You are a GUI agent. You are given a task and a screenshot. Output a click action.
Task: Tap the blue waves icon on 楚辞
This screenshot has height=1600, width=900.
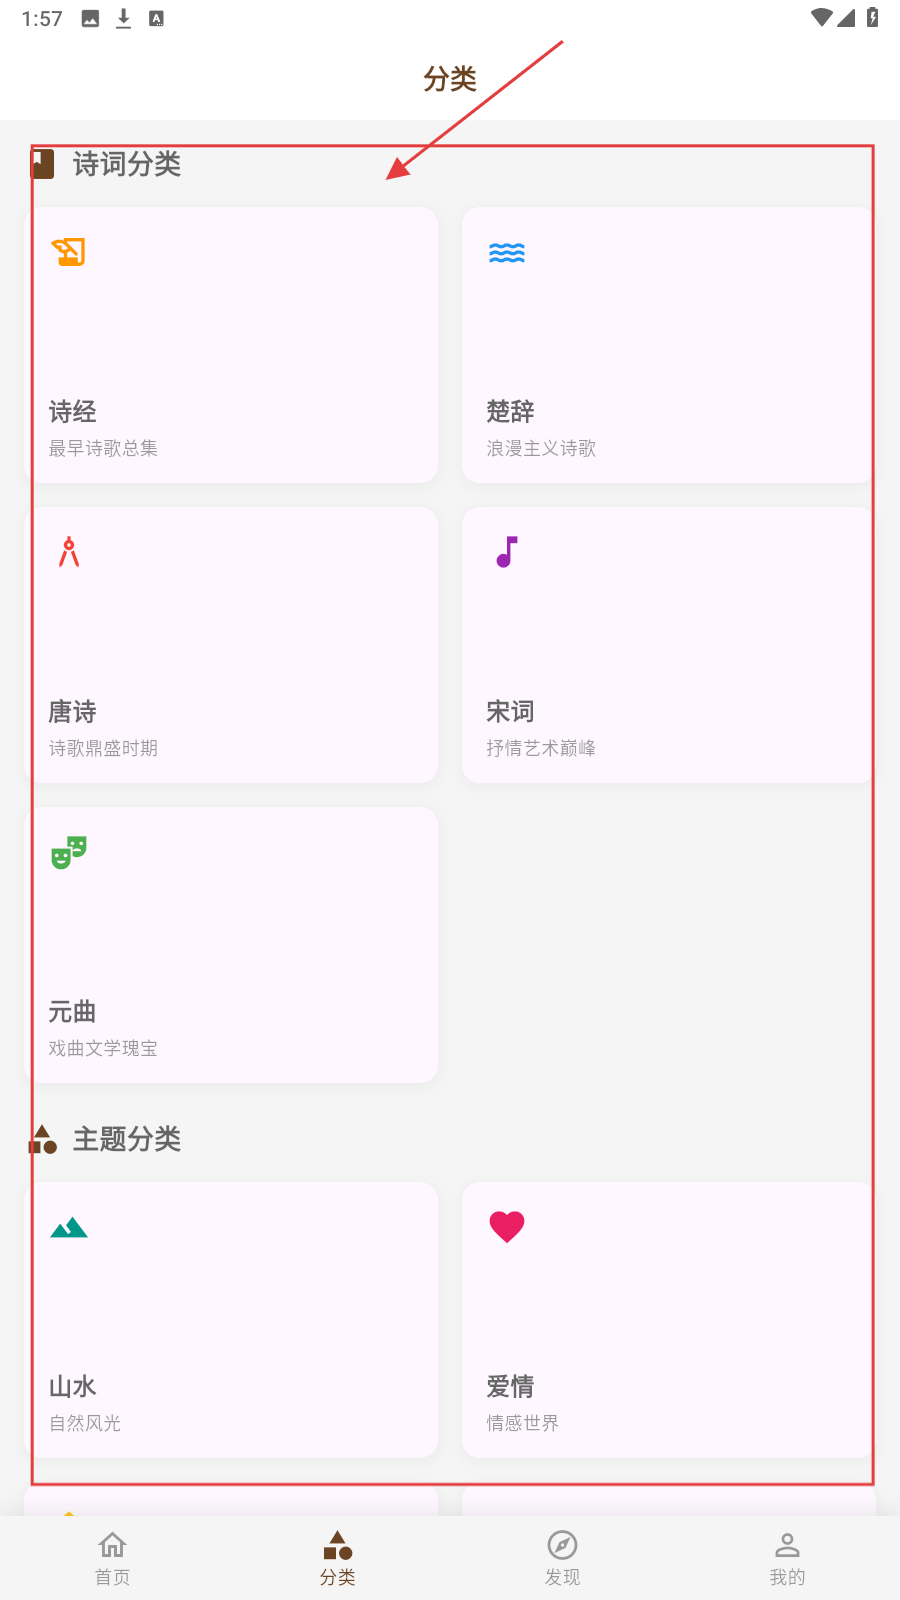[x=507, y=253]
